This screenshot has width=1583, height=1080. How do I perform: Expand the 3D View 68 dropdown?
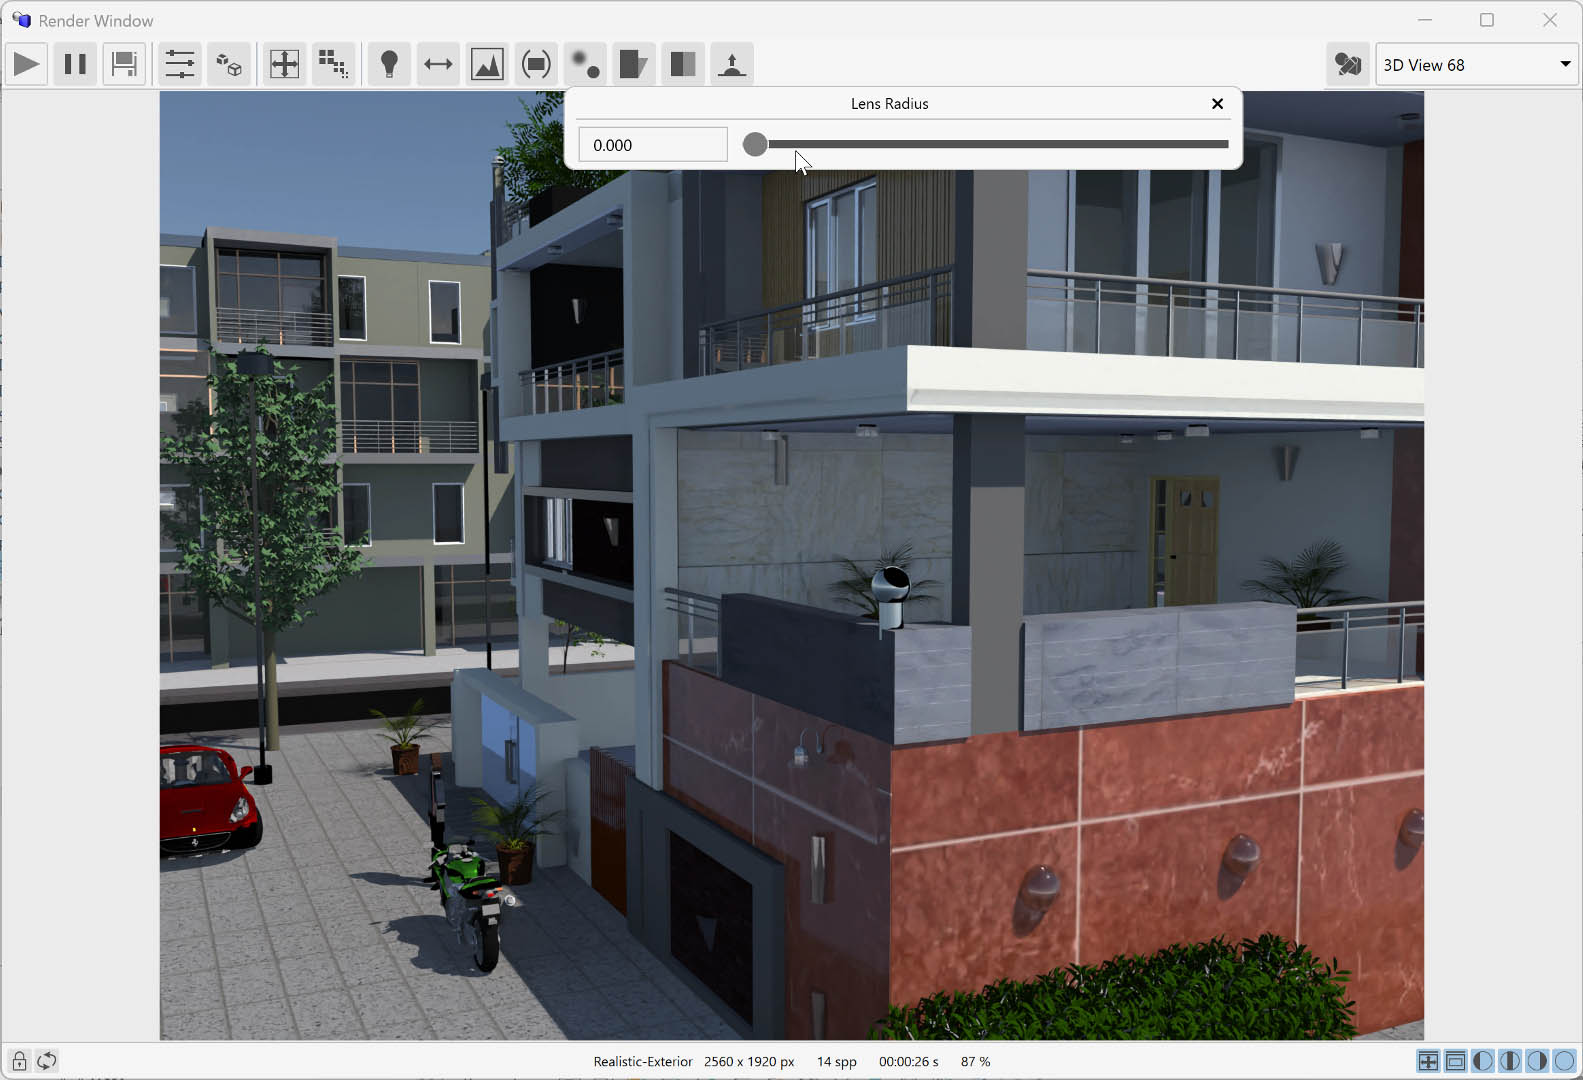pos(1564,65)
